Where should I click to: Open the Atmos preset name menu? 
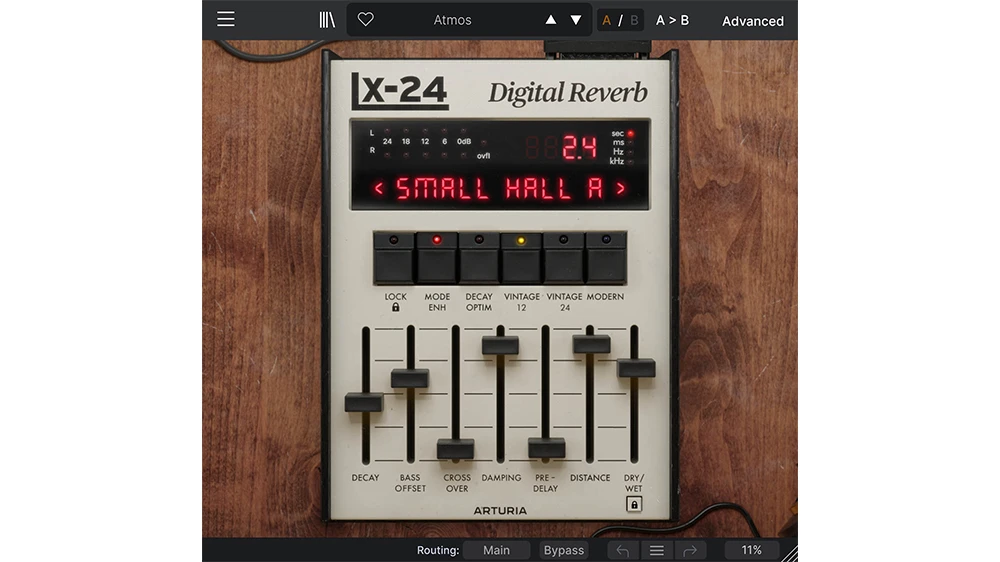click(x=453, y=20)
